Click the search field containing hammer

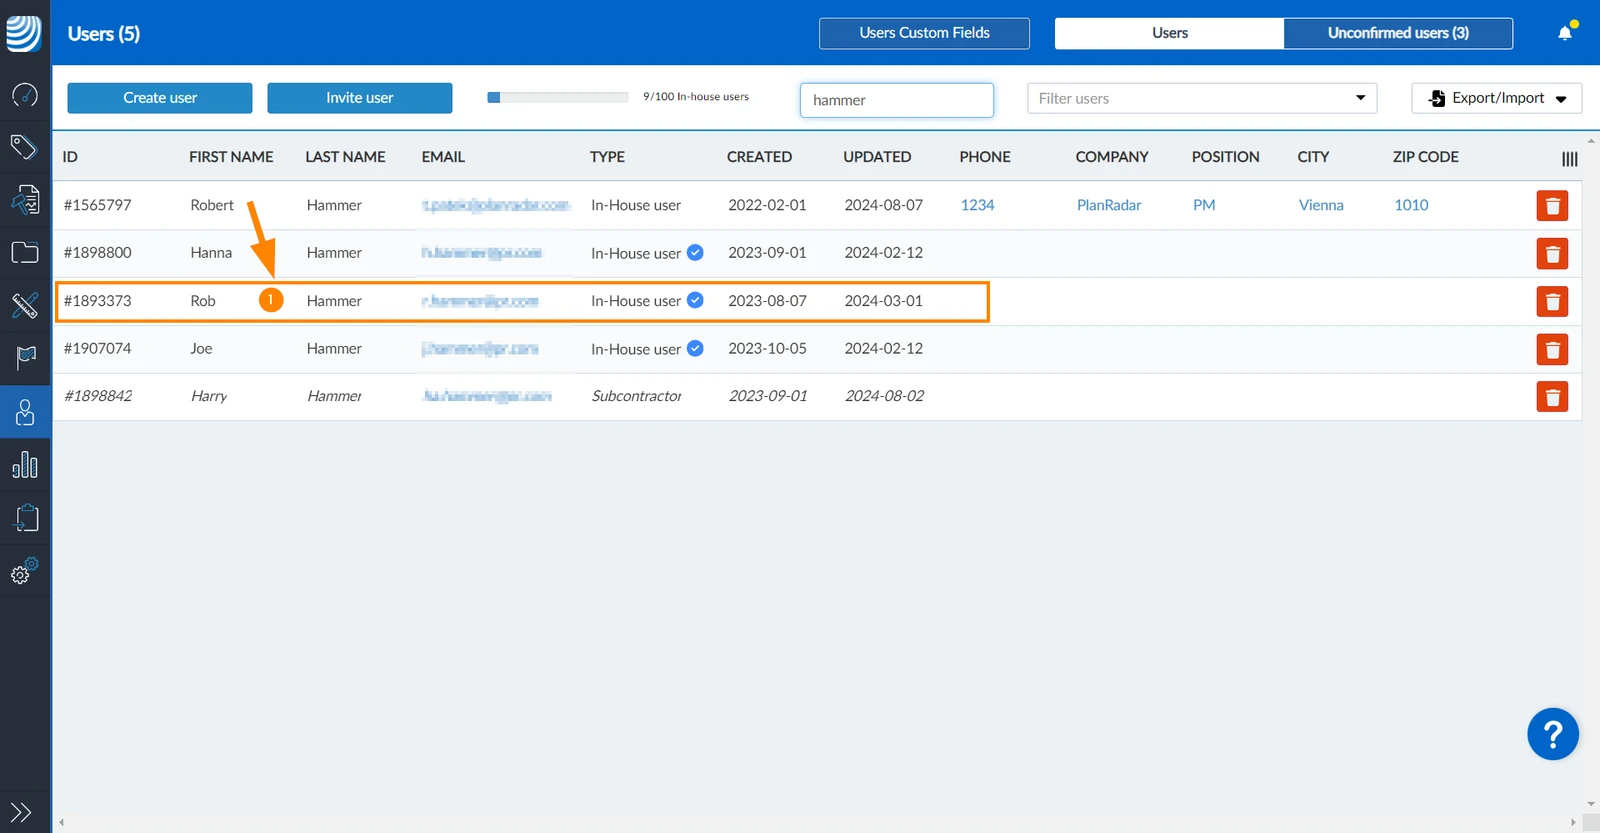point(897,100)
